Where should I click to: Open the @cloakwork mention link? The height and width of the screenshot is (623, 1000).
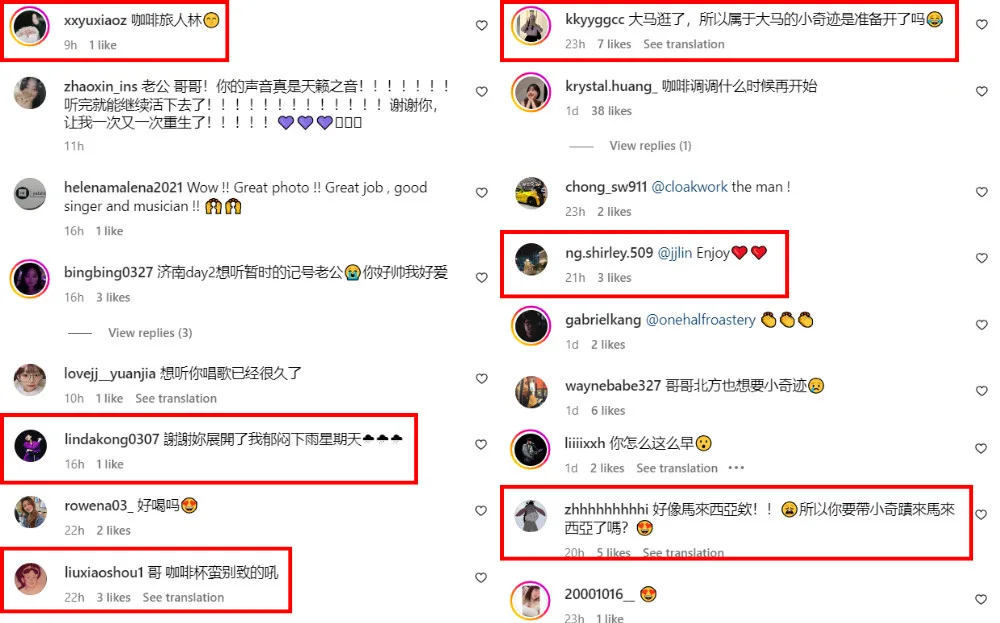tap(689, 187)
